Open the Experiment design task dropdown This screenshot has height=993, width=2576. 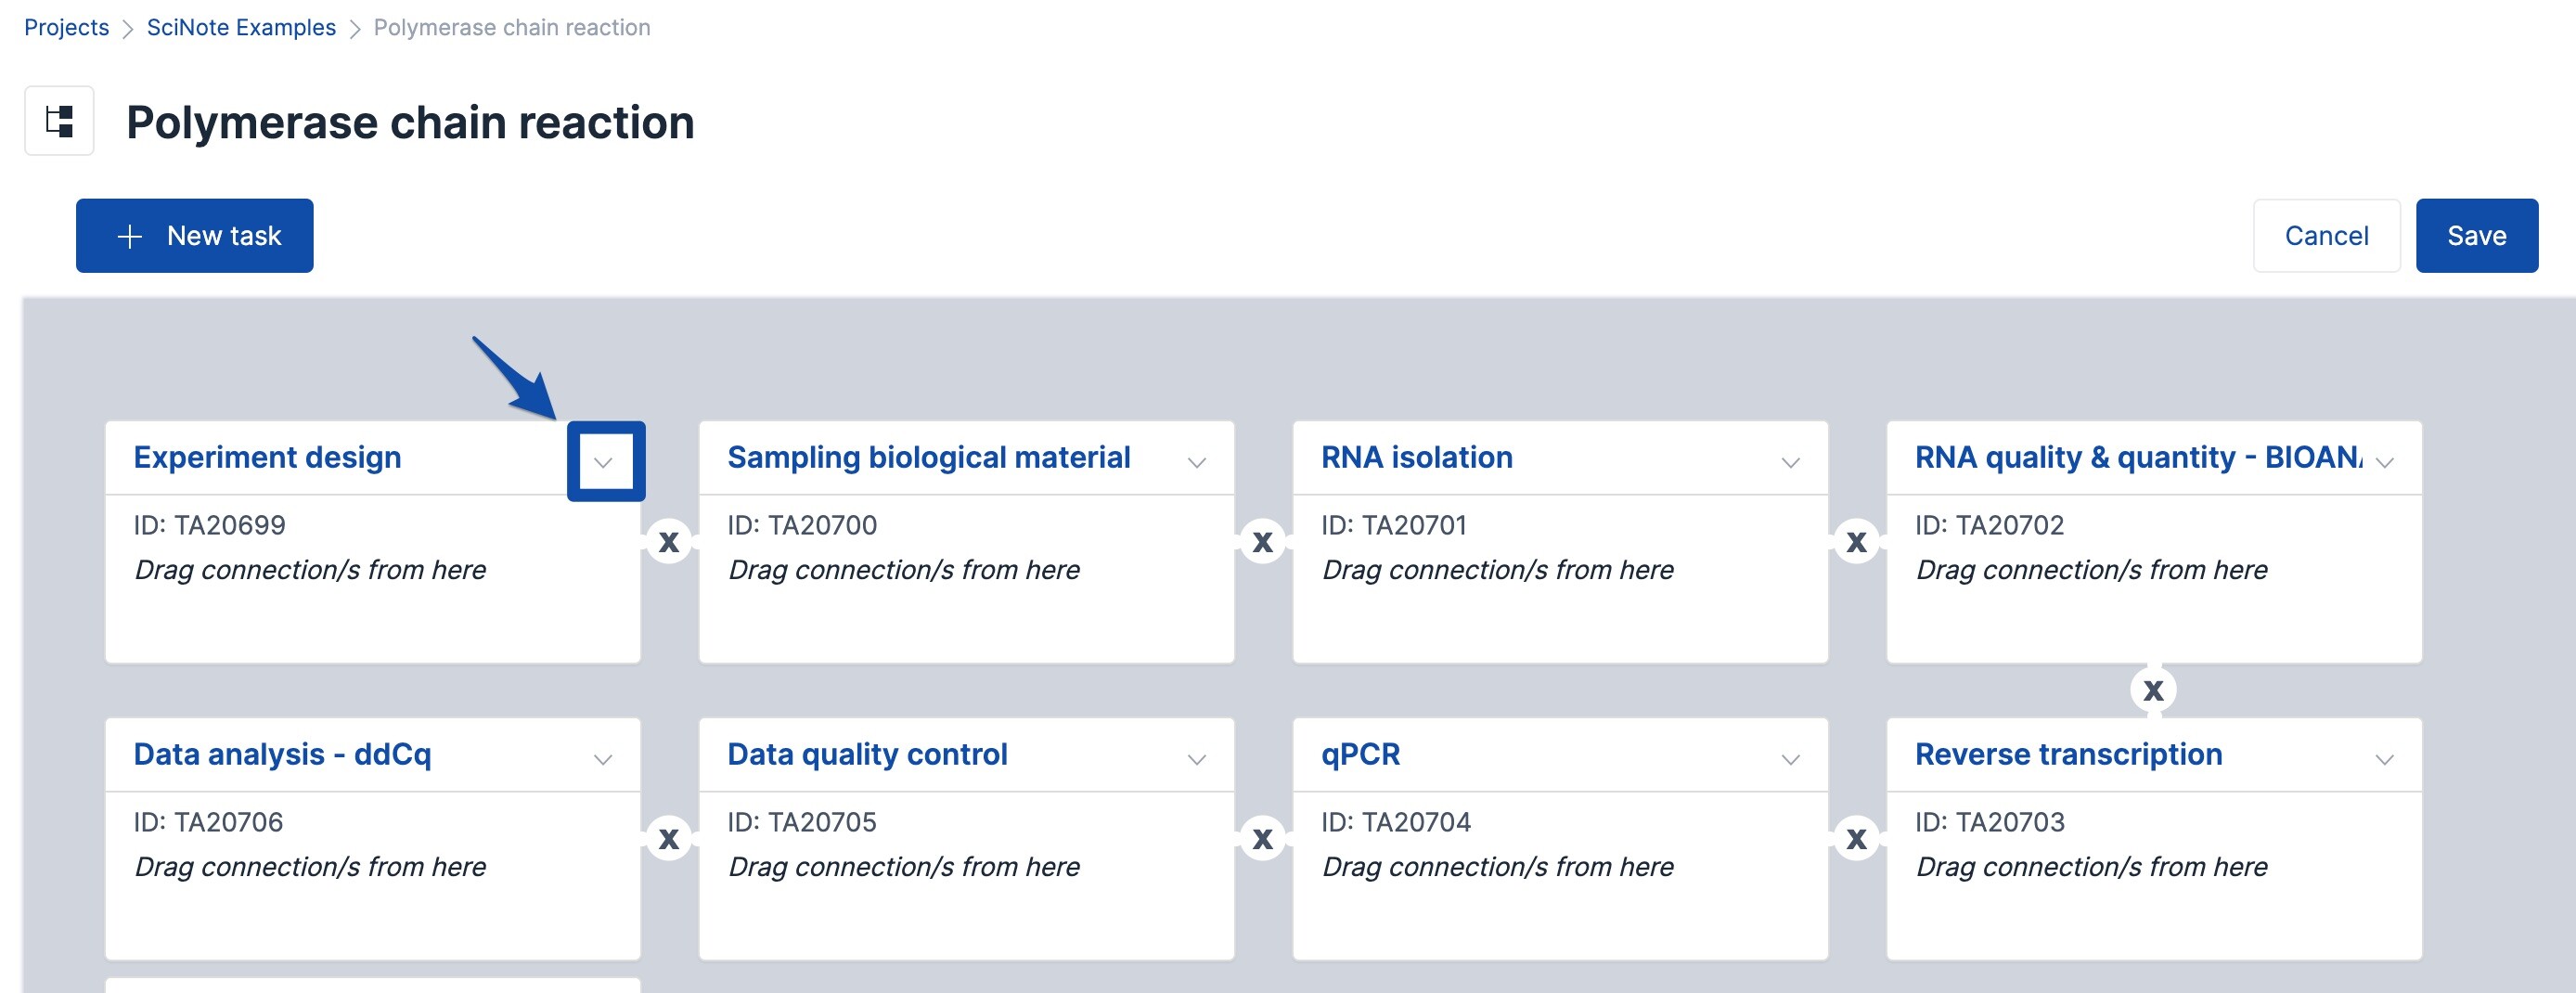pos(603,462)
